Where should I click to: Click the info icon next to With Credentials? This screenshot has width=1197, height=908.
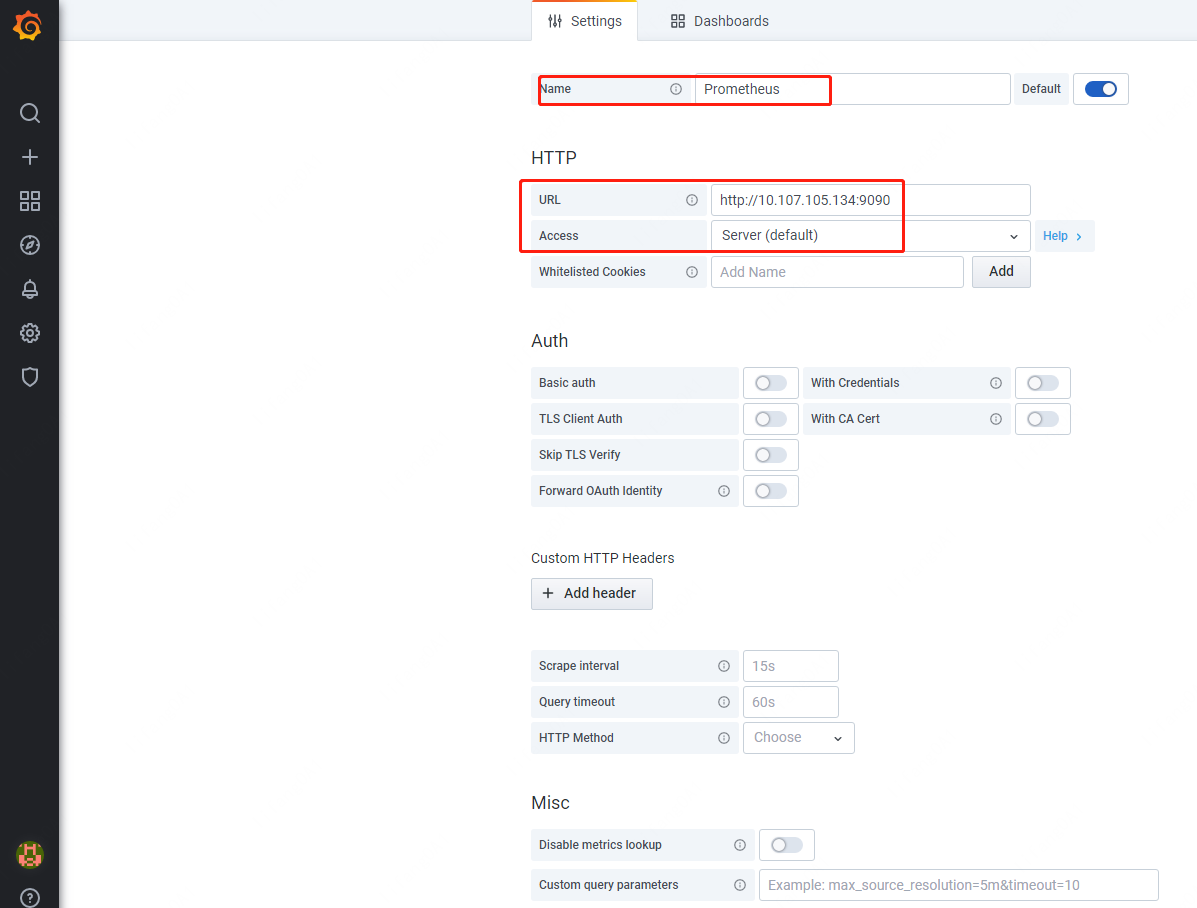click(x=995, y=383)
